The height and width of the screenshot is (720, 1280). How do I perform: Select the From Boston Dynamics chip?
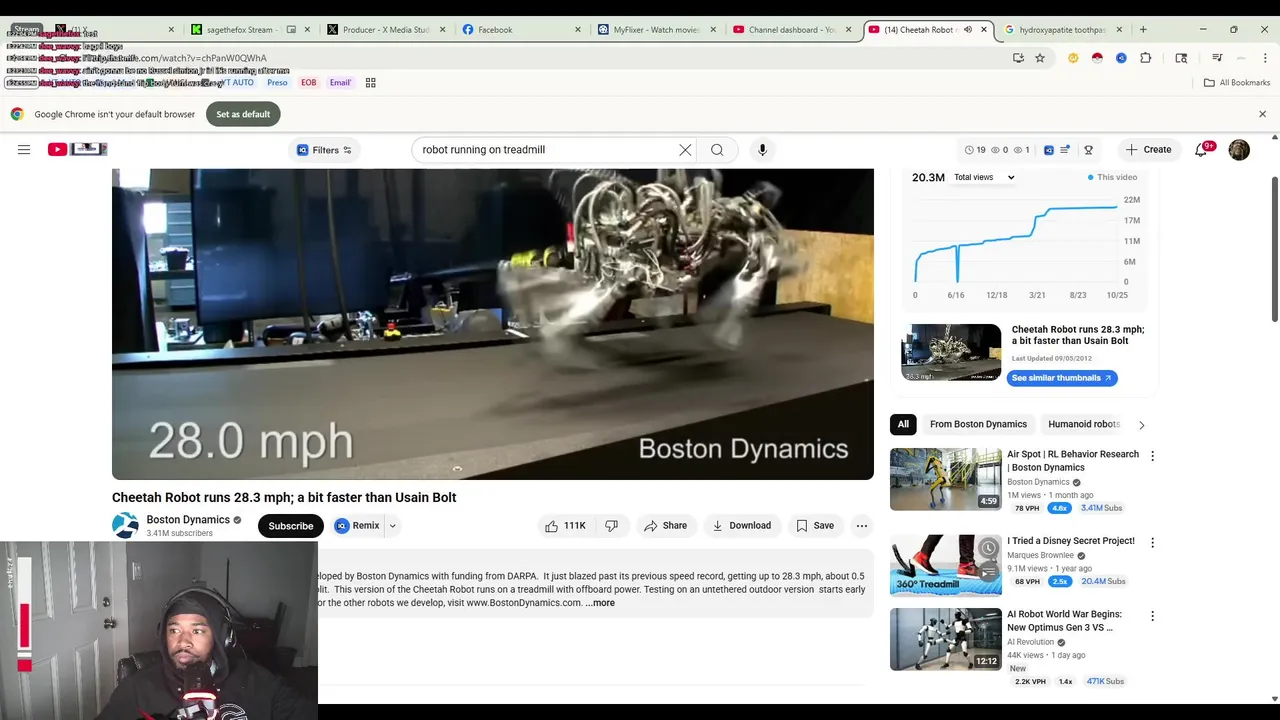978,424
